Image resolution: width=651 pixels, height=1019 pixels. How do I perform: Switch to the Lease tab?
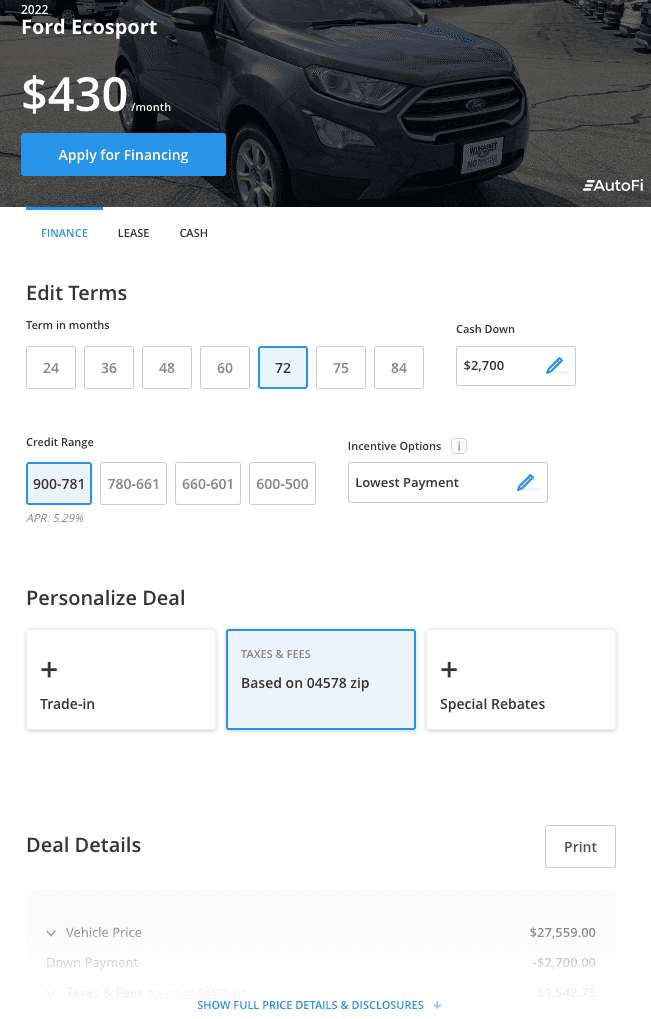(133, 233)
